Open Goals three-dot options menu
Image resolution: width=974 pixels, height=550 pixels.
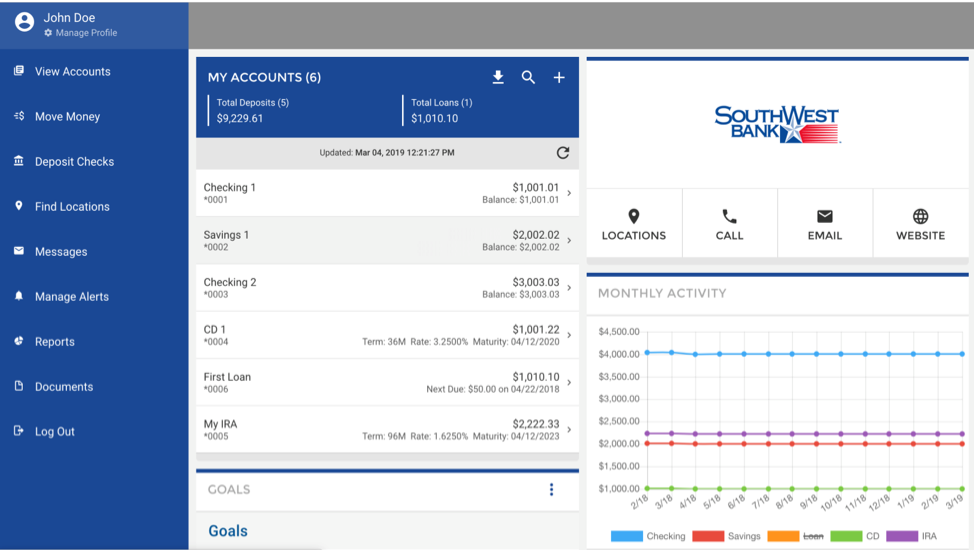551,489
